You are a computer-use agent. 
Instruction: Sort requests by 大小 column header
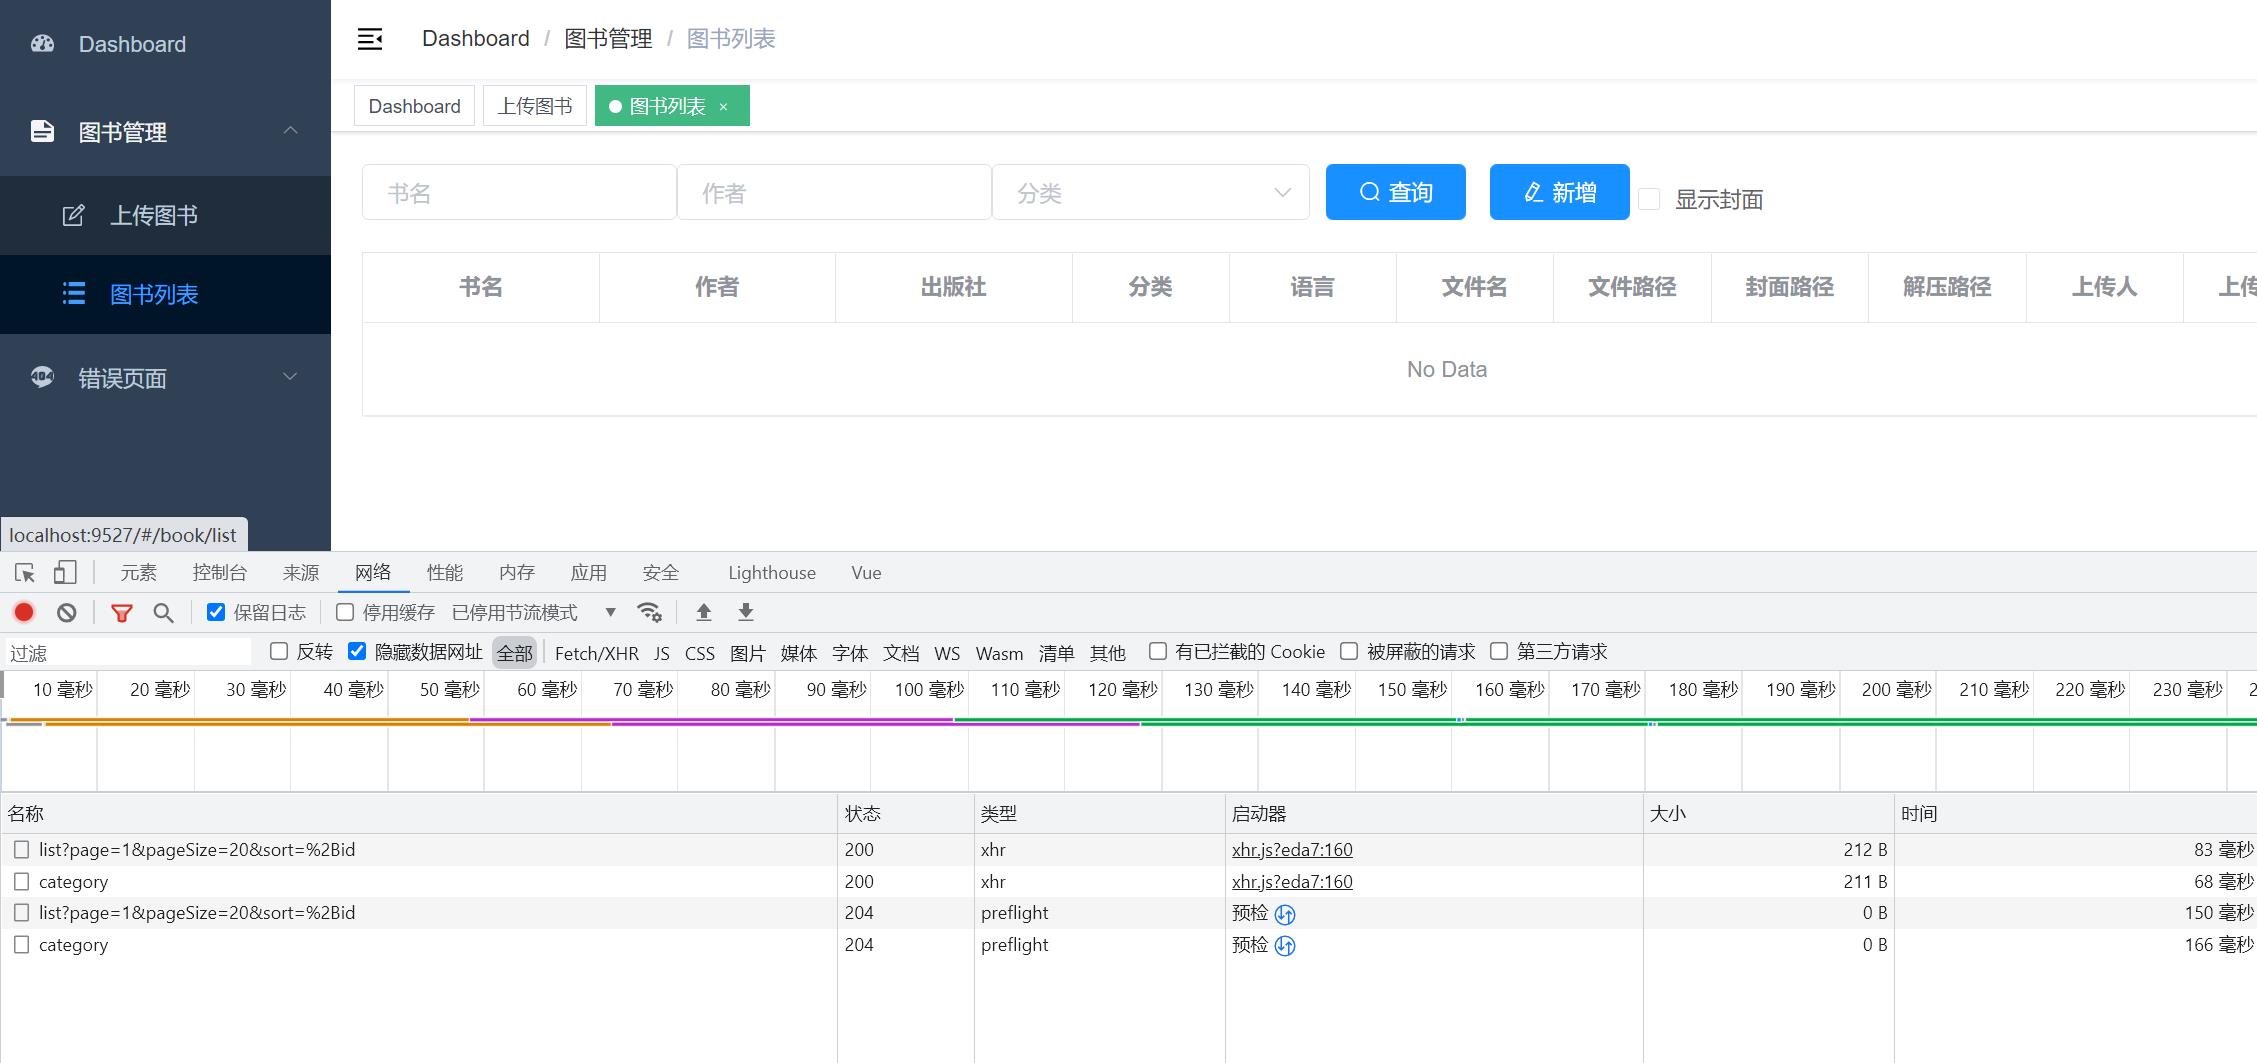pos(1769,813)
